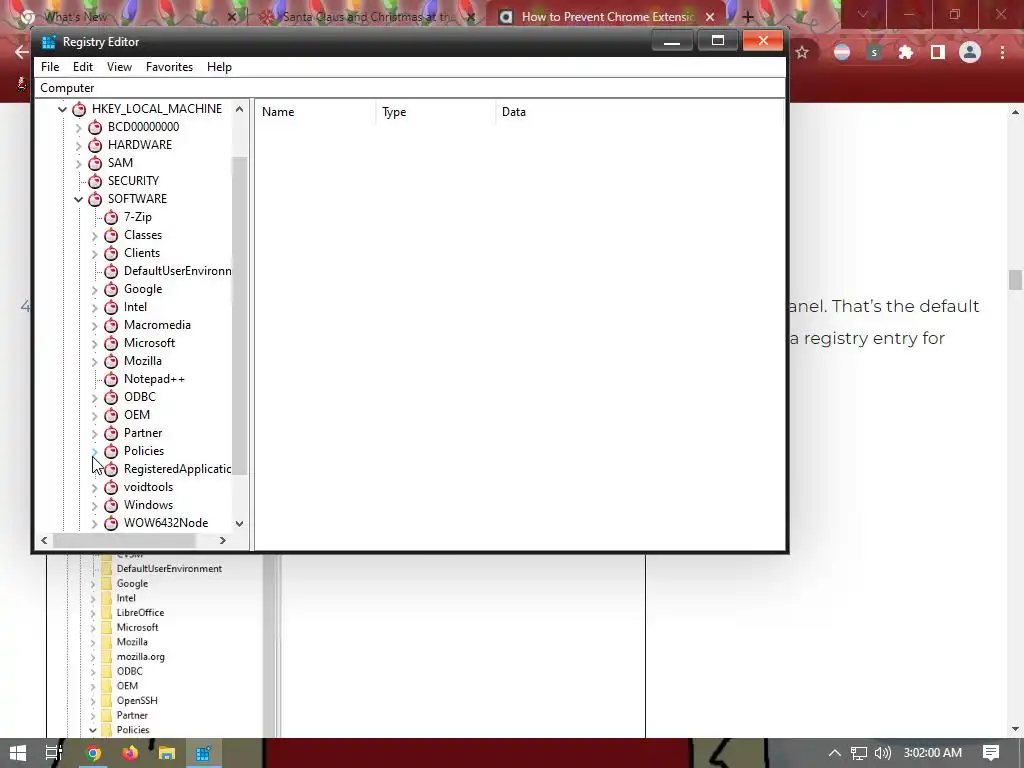Collapse the SOFTWARE key
Screen dimensions: 1024x768
point(78,199)
